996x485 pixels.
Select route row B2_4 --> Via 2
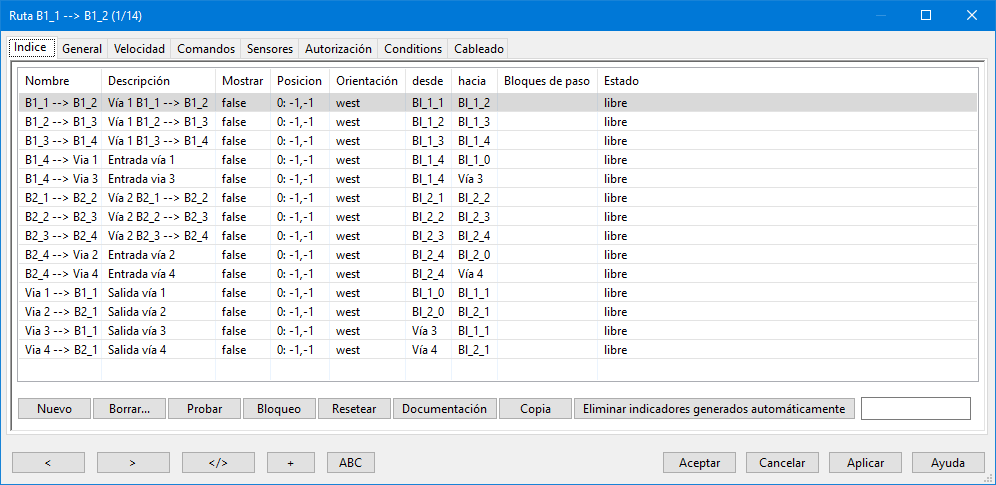click(498, 255)
